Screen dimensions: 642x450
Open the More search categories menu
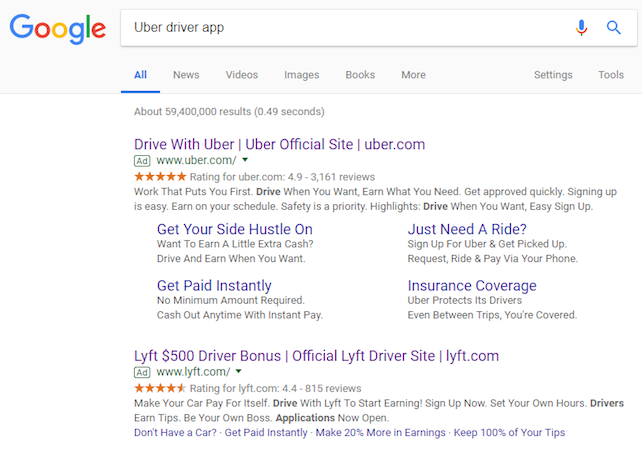pyautogui.click(x=413, y=75)
